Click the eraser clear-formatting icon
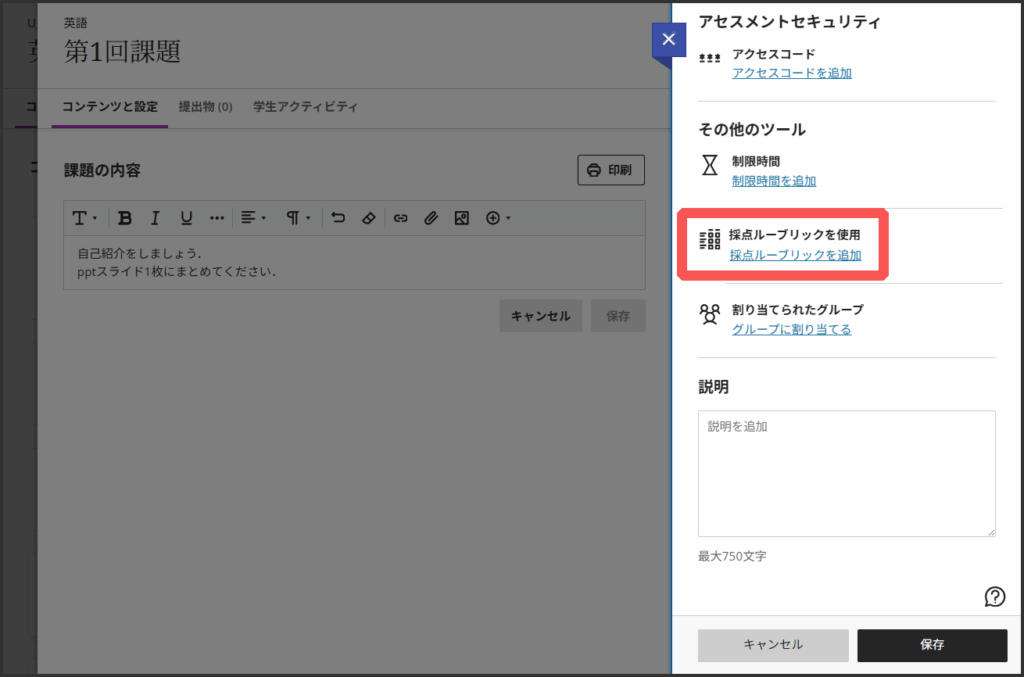This screenshot has width=1024, height=677. pyautogui.click(x=368, y=218)
